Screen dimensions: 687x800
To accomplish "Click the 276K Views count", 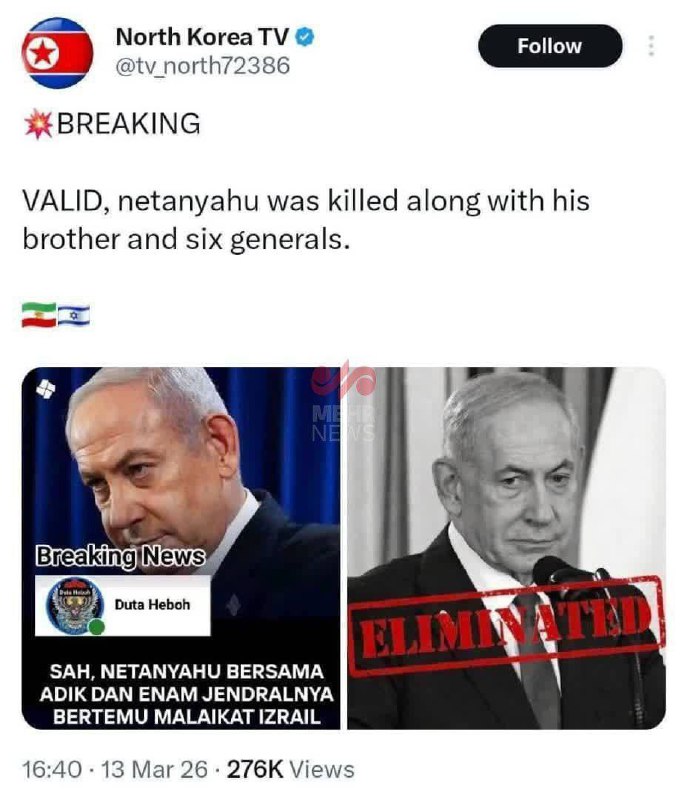I will click(291, 769).
